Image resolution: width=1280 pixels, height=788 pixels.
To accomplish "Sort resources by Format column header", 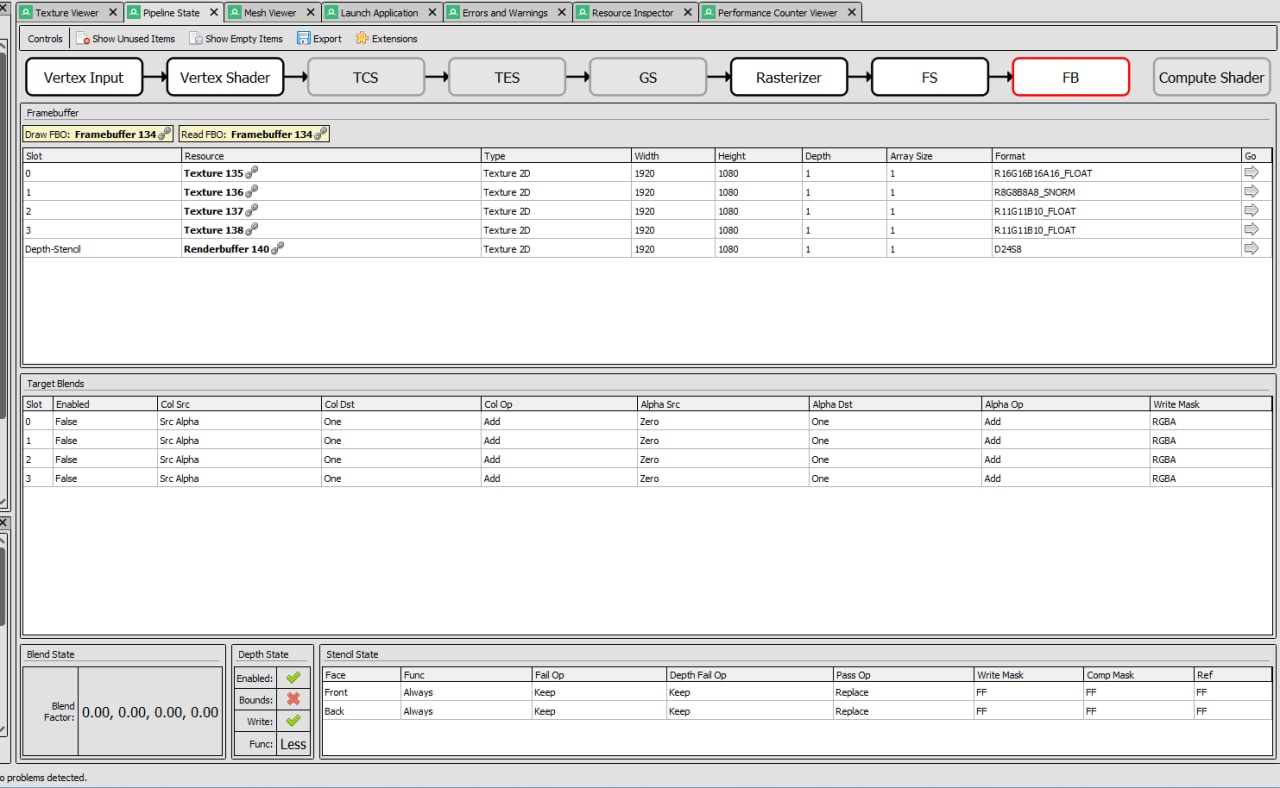I will (1010, 156).
